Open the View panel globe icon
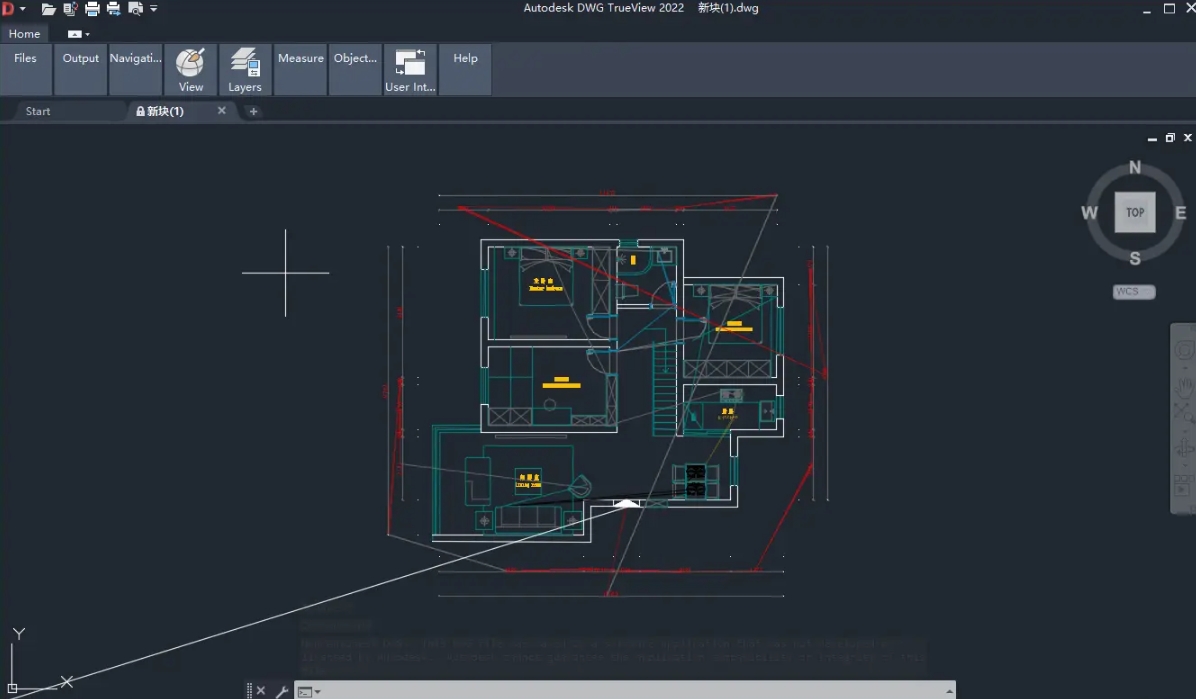1196x699 pixels. (x=190, y=62)
